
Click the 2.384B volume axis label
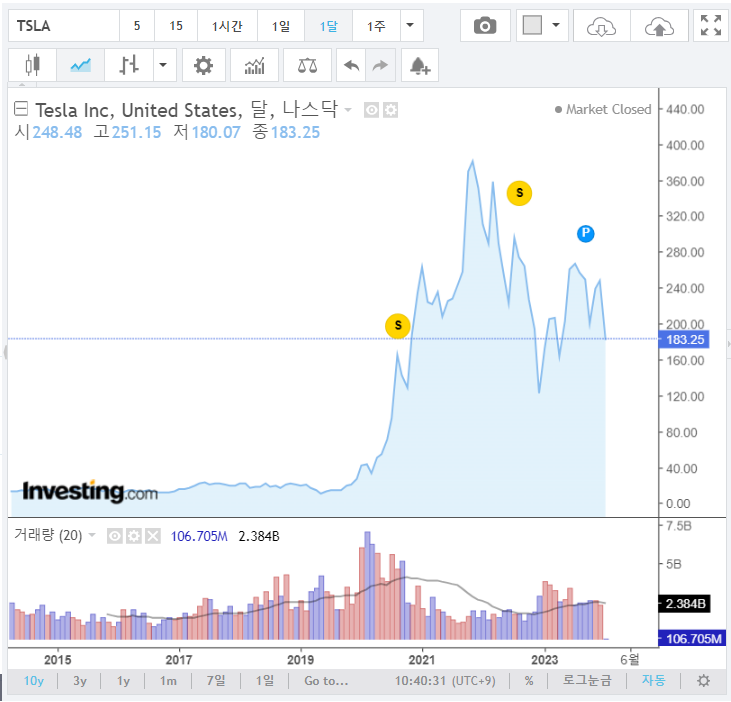(684, 604)
